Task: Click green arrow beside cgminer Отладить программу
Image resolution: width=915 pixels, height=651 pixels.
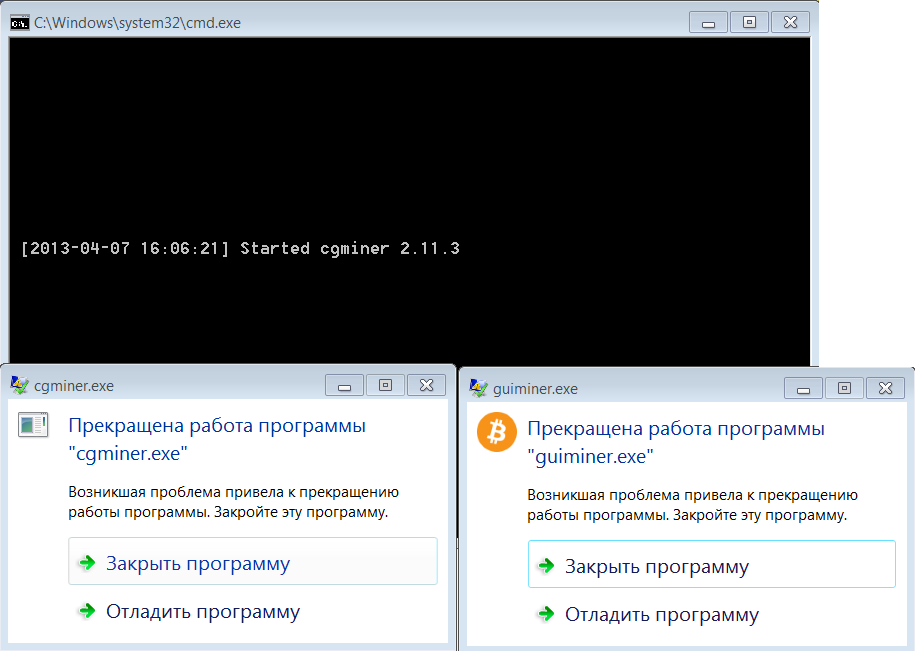Action: [x=88, y=611]
